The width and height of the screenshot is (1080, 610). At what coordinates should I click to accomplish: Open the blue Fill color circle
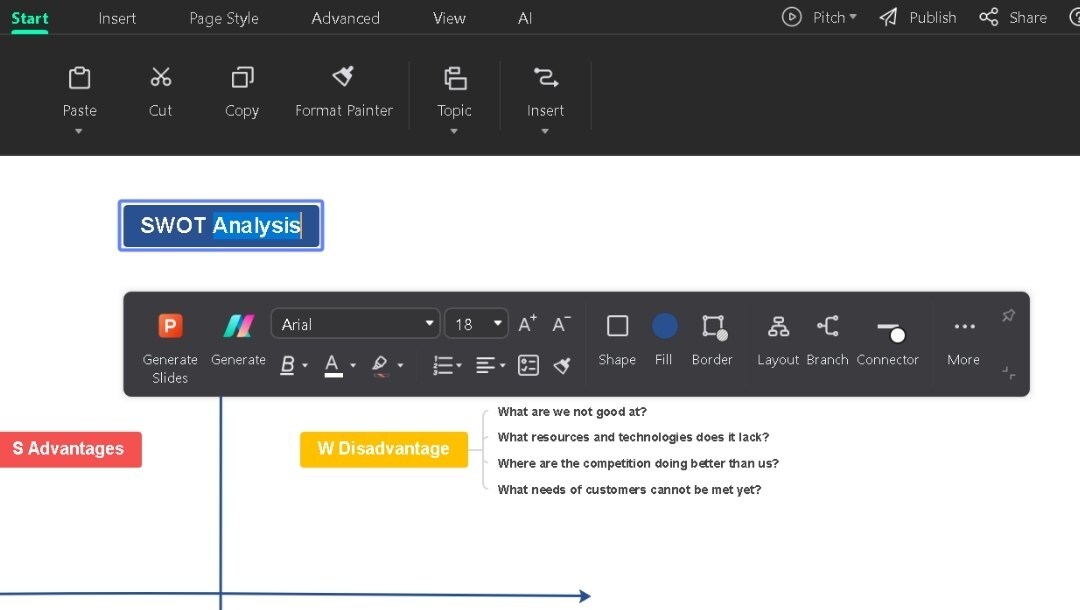click(x=664, y=326)
